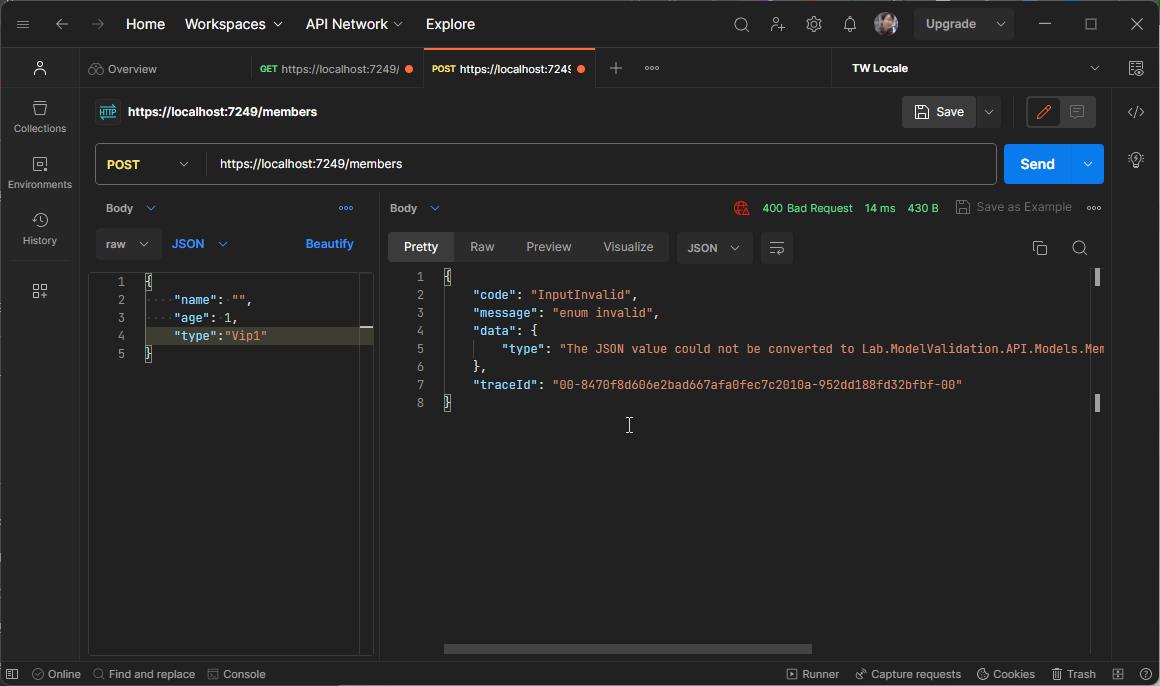The image size is (1160, 686).
Task: Open the Save options dropdown arrow
Action: tap(988, 112)
